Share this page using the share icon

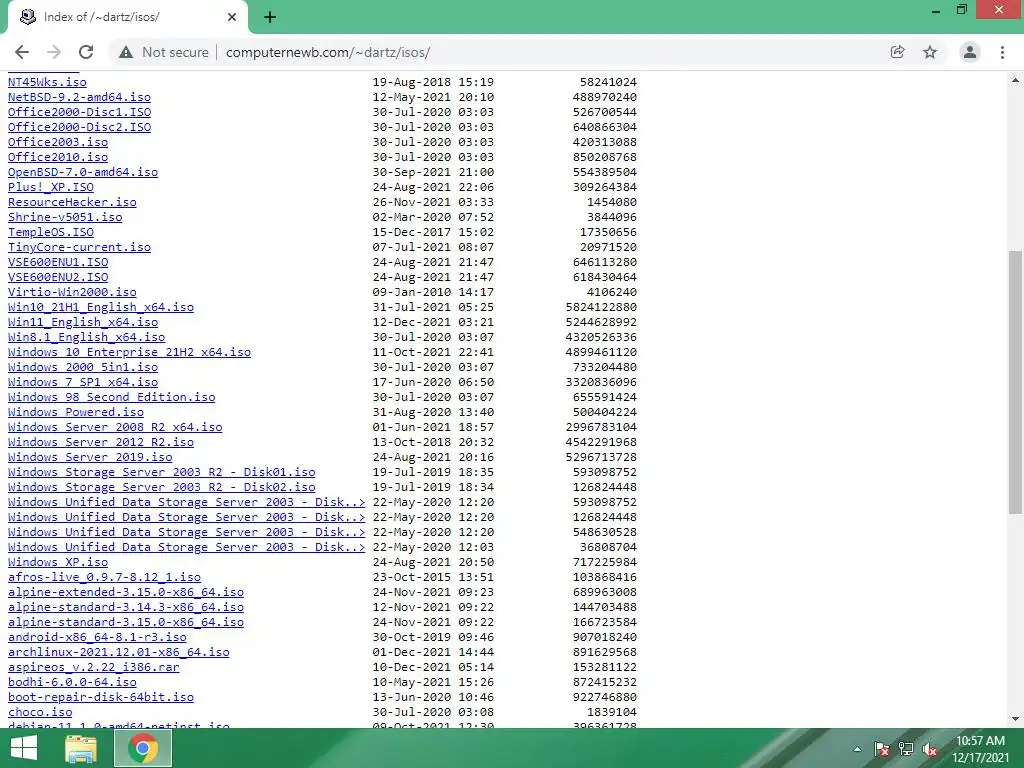pyautogui.click(x=897, y=52)
